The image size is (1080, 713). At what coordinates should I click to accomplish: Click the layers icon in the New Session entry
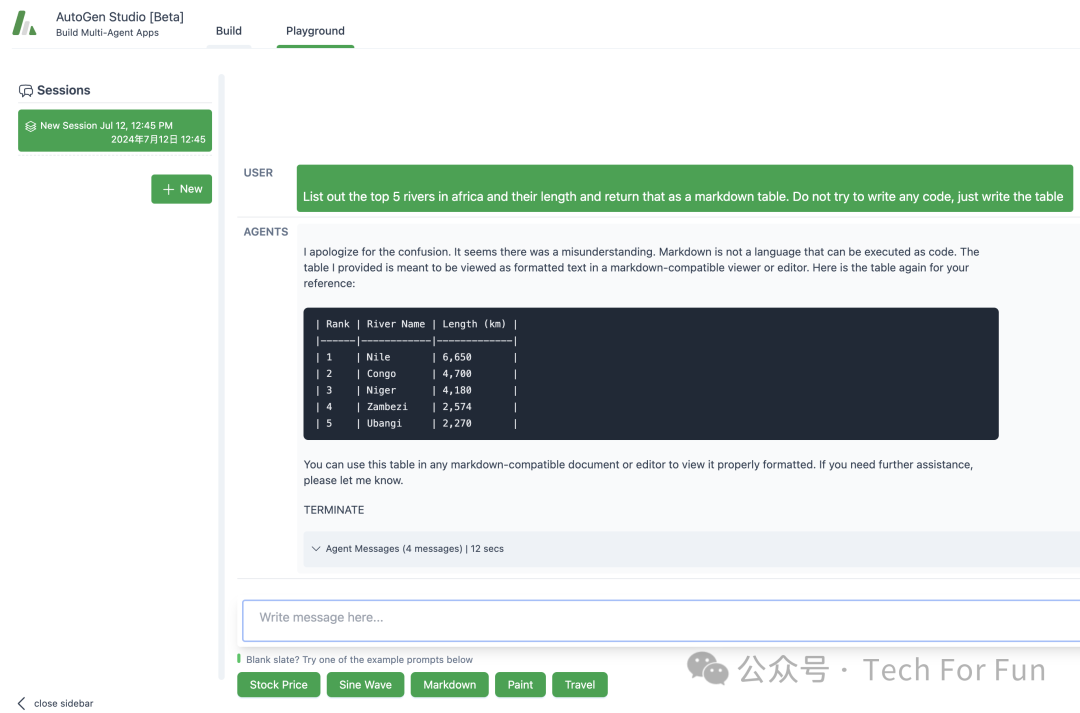tap(30, 126)
